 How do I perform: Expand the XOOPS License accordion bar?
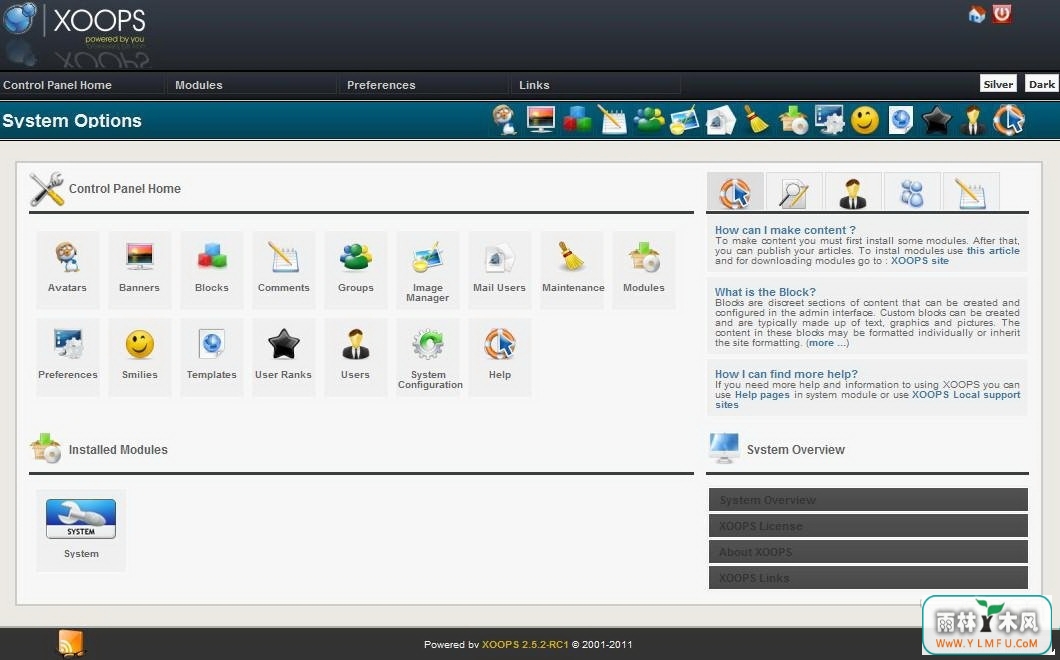[x=868, y=525]
